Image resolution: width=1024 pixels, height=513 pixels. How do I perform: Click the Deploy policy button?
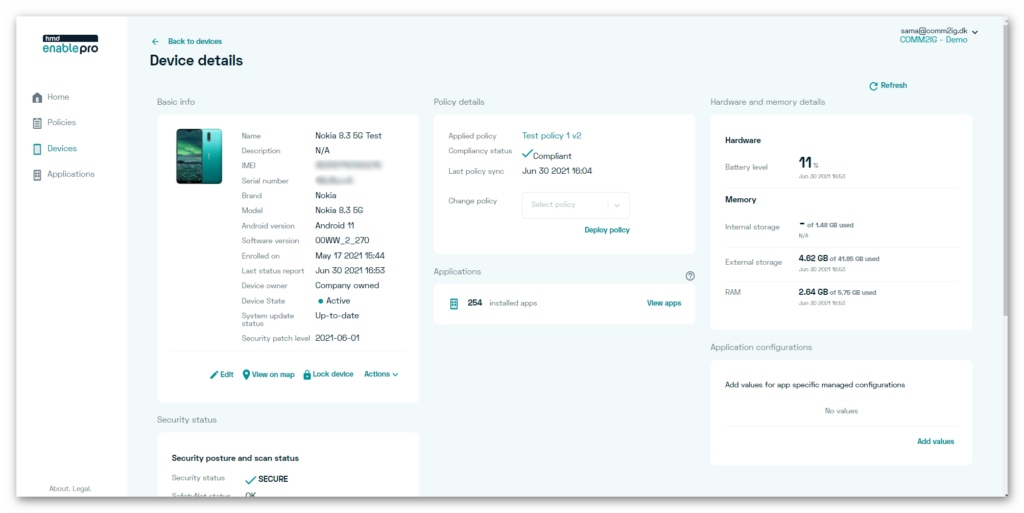607,230
